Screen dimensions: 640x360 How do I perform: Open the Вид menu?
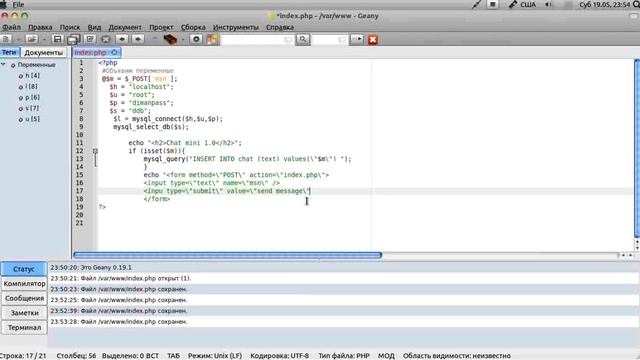pos(94,27)
